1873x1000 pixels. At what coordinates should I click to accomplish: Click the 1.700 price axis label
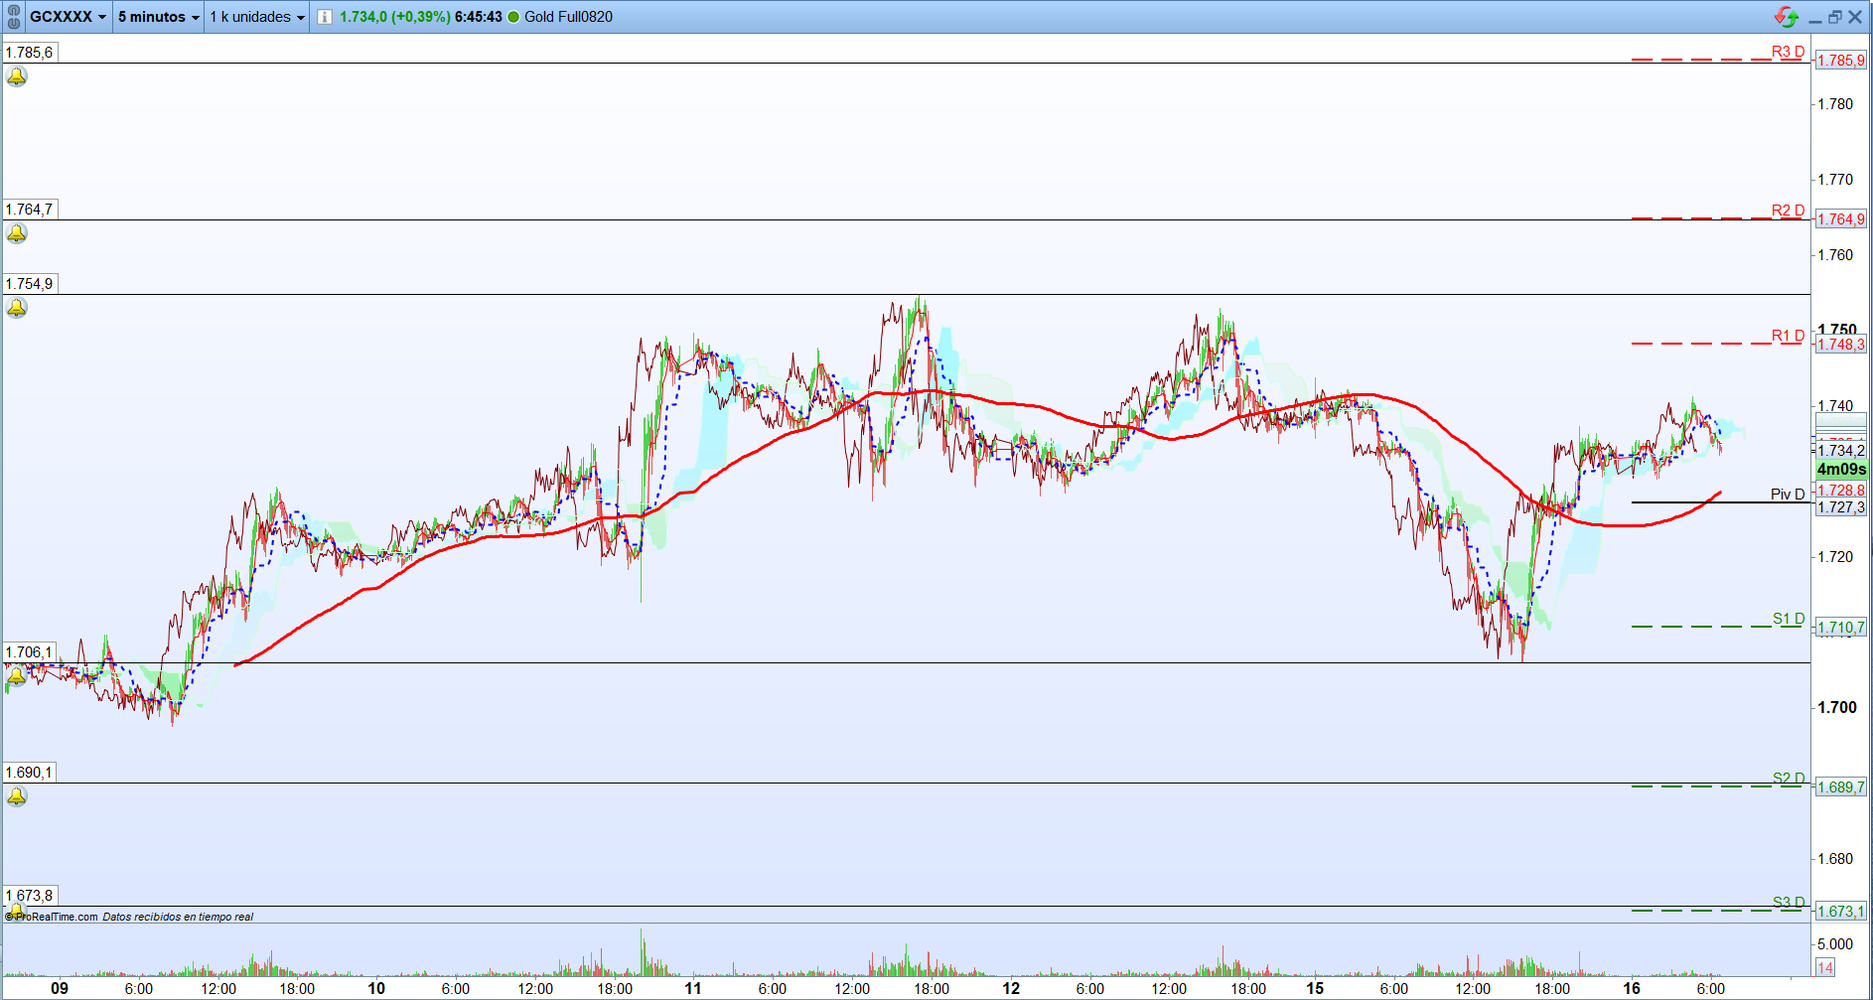[1836, 707]
